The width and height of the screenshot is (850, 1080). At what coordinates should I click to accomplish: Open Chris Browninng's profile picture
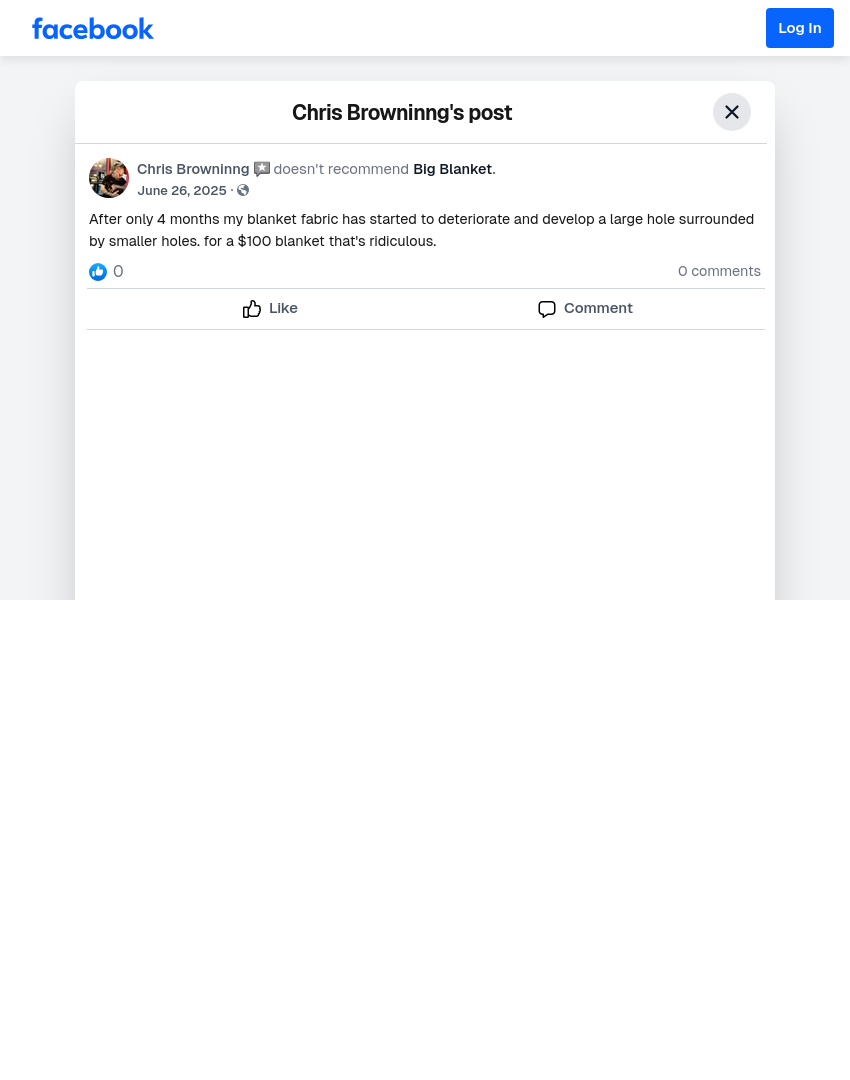tap(109, 178)
